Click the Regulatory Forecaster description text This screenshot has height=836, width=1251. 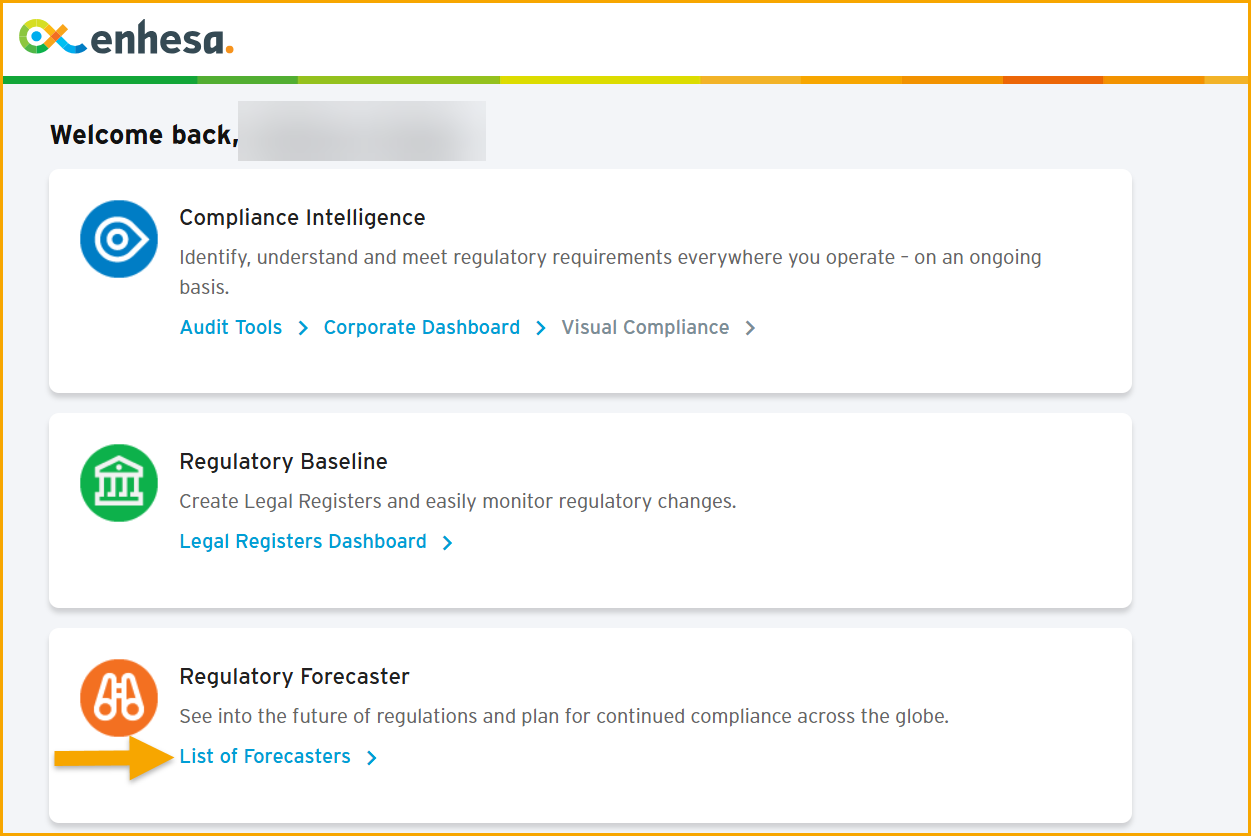(x=564, y=716)
